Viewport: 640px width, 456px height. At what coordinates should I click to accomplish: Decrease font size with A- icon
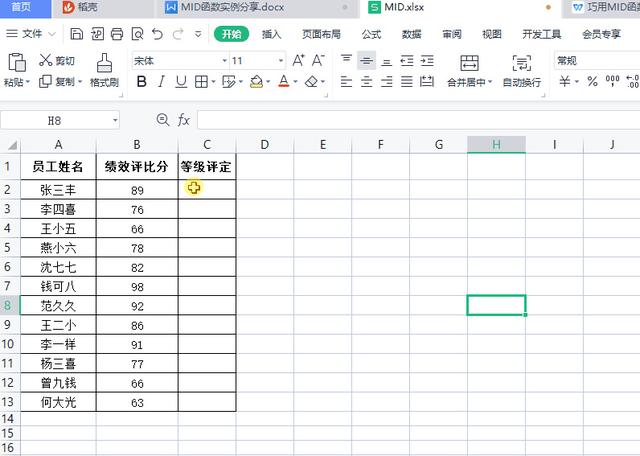pos(318,60)
